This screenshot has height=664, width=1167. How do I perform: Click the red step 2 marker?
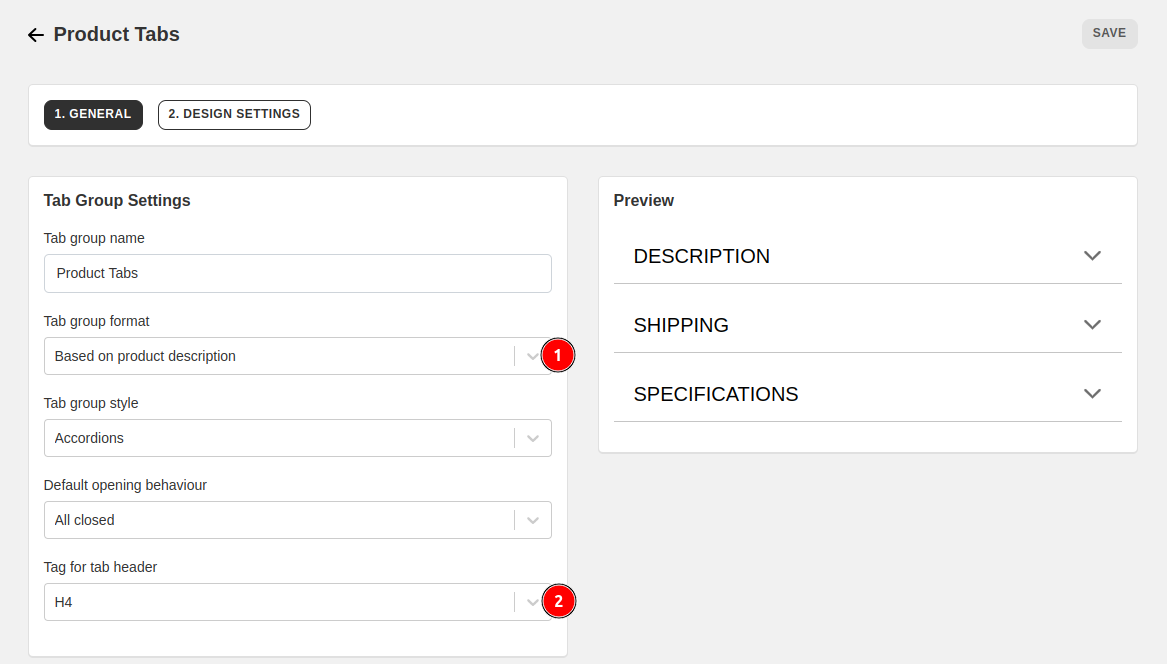coord(558,602)
